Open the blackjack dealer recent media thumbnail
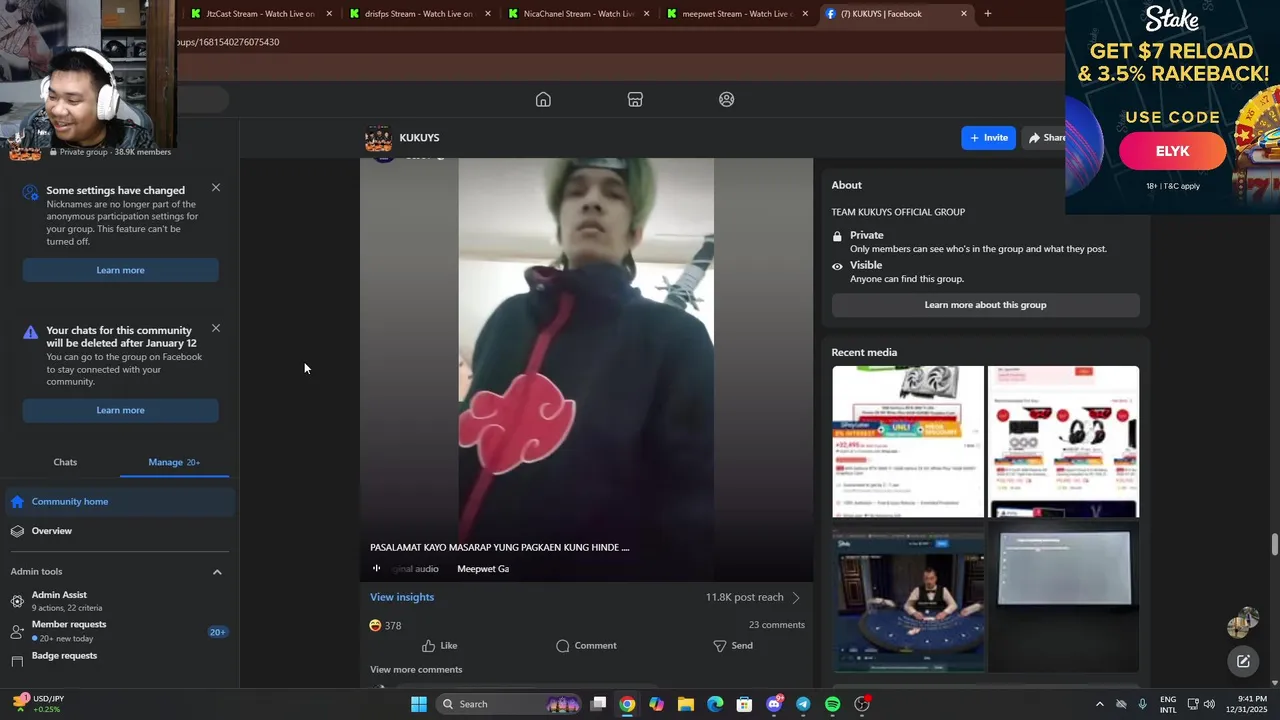Screen dimensions: 1280x720 coord(908,597)
